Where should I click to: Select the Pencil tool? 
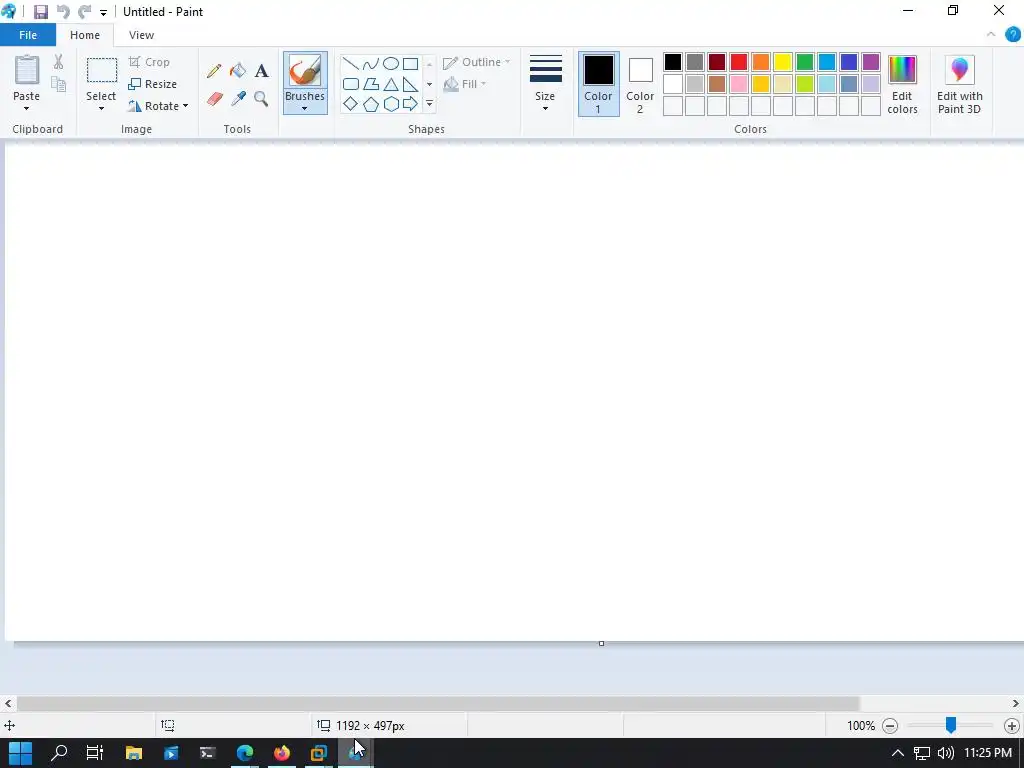[214, 71]
